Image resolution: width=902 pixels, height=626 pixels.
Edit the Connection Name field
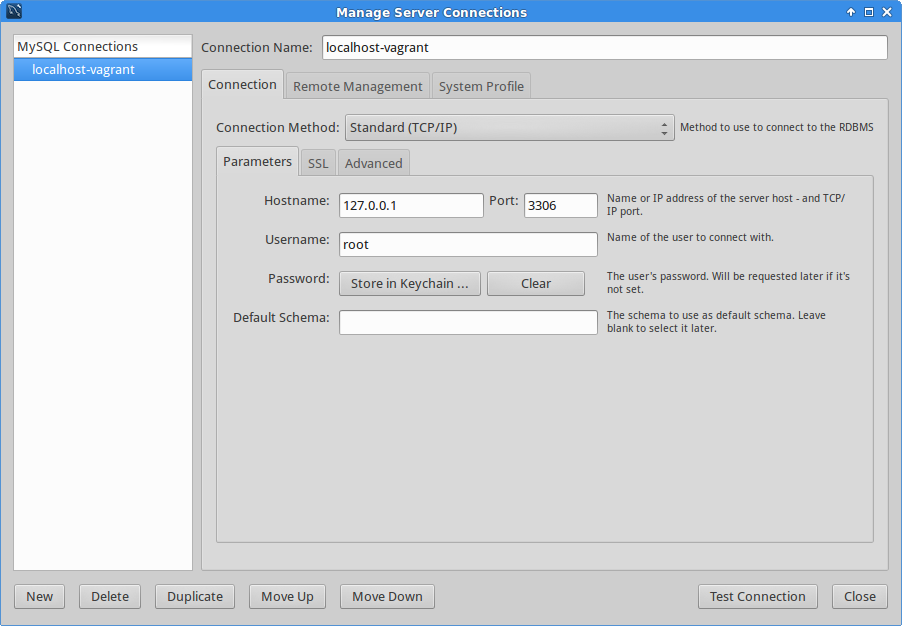pyautogui.click(x=605, y=48)
